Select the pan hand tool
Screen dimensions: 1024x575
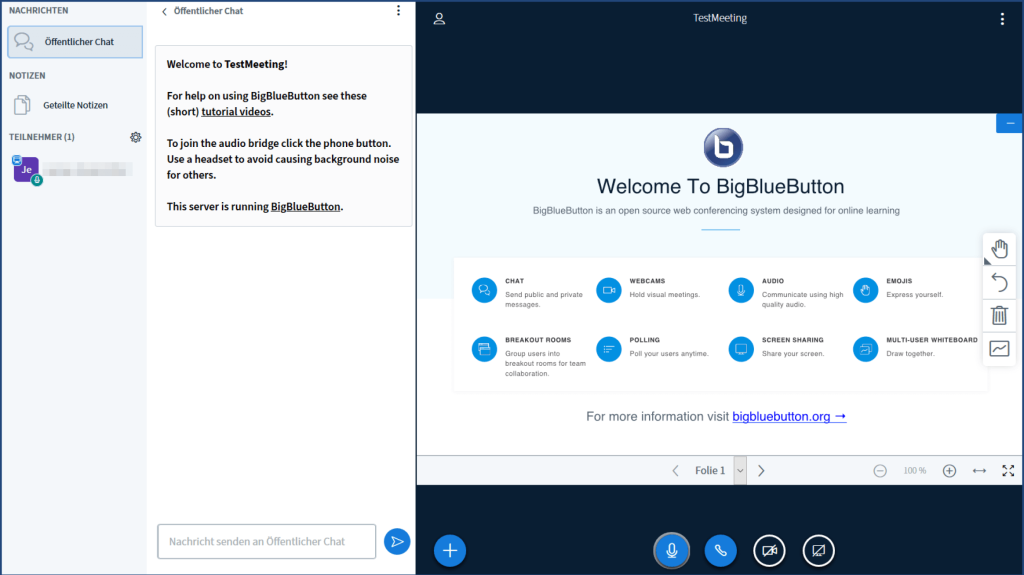coord(999,249)
